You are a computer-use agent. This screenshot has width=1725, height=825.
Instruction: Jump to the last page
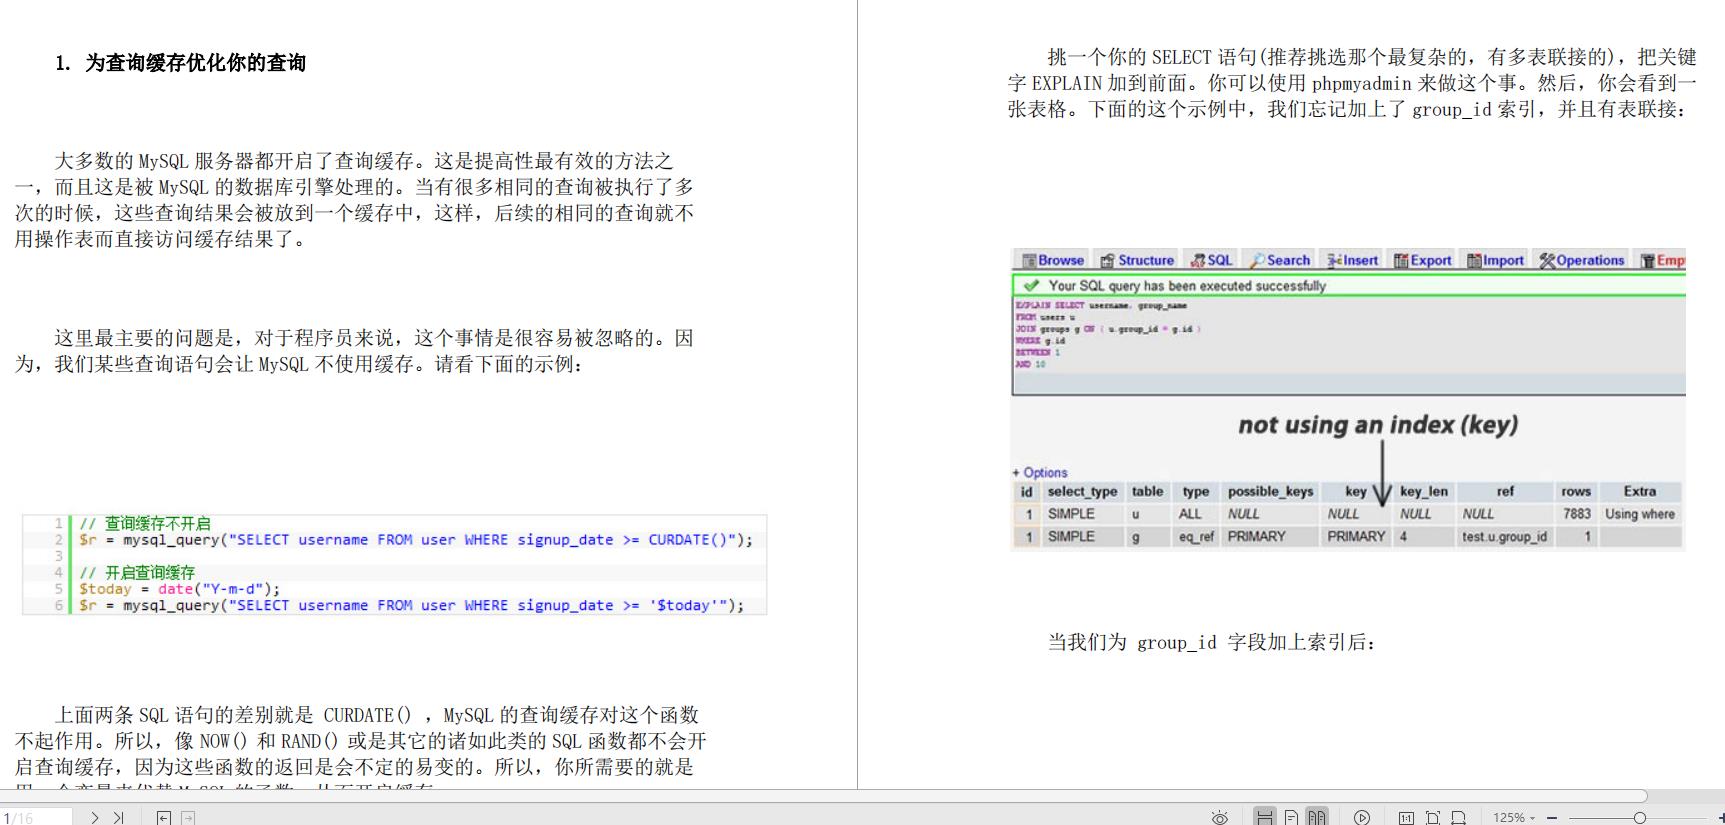coord(118,817)
